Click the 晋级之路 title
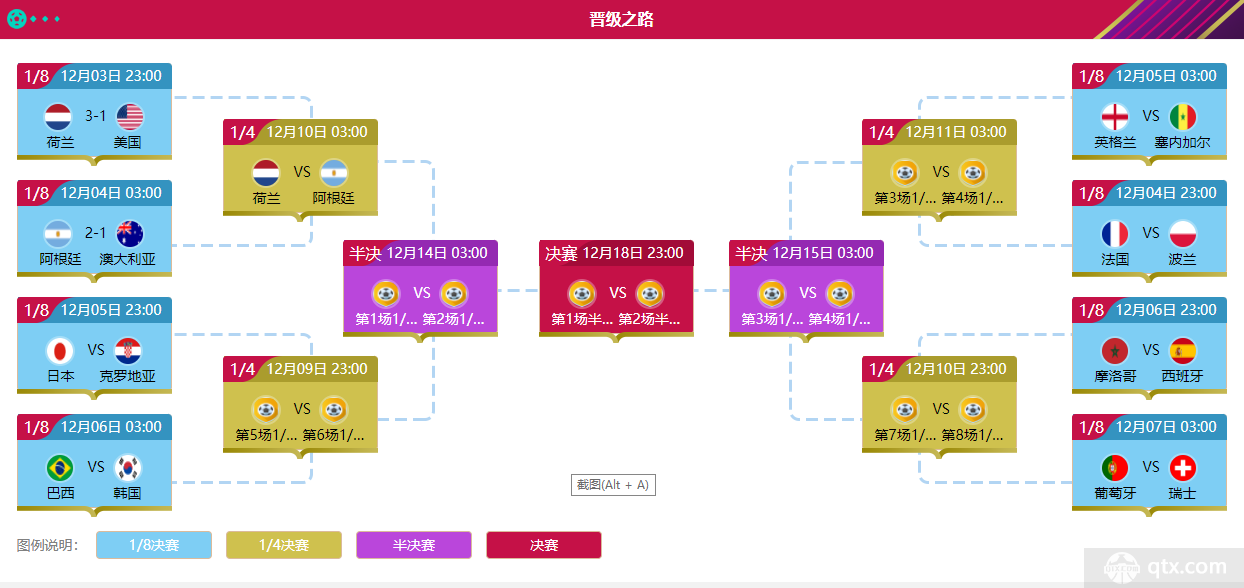This screenshot has height=588, width=1244. coord(621,19)
